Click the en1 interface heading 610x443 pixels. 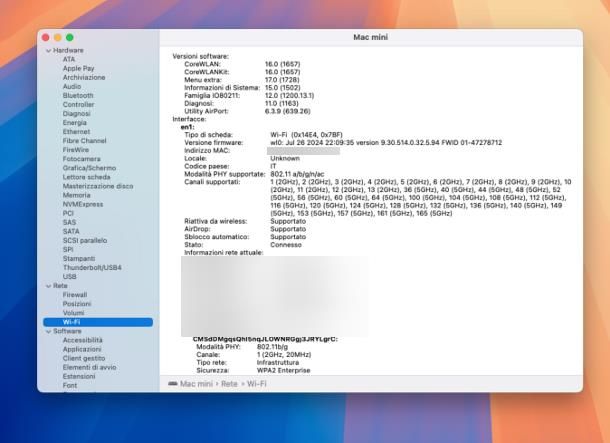point(188,127)
